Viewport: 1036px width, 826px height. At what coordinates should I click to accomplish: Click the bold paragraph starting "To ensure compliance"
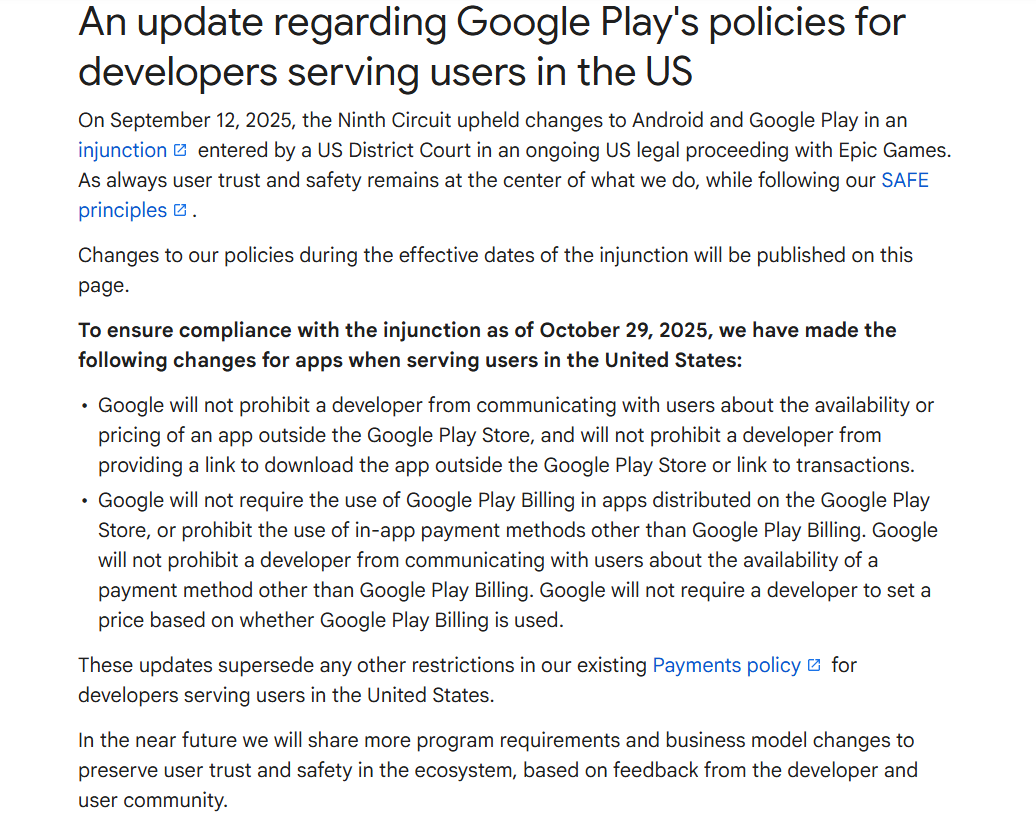click(x=487, y=345)
